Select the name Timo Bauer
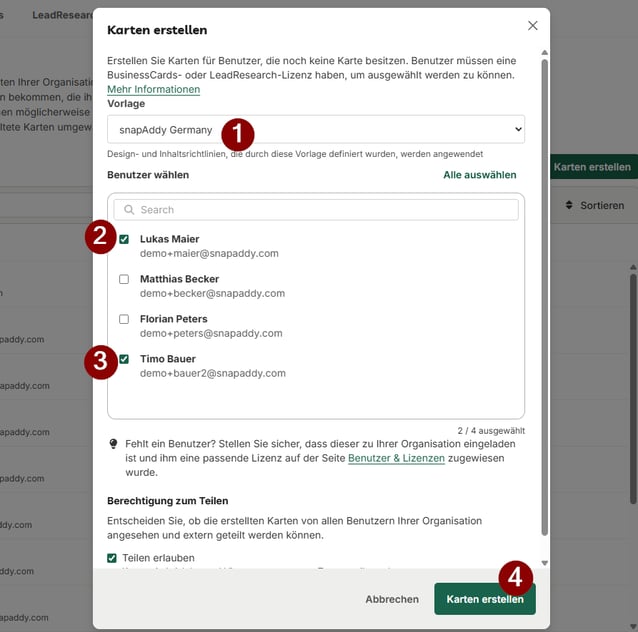The width and height of the screenshot is (638, 632). (x=168, y=359)
